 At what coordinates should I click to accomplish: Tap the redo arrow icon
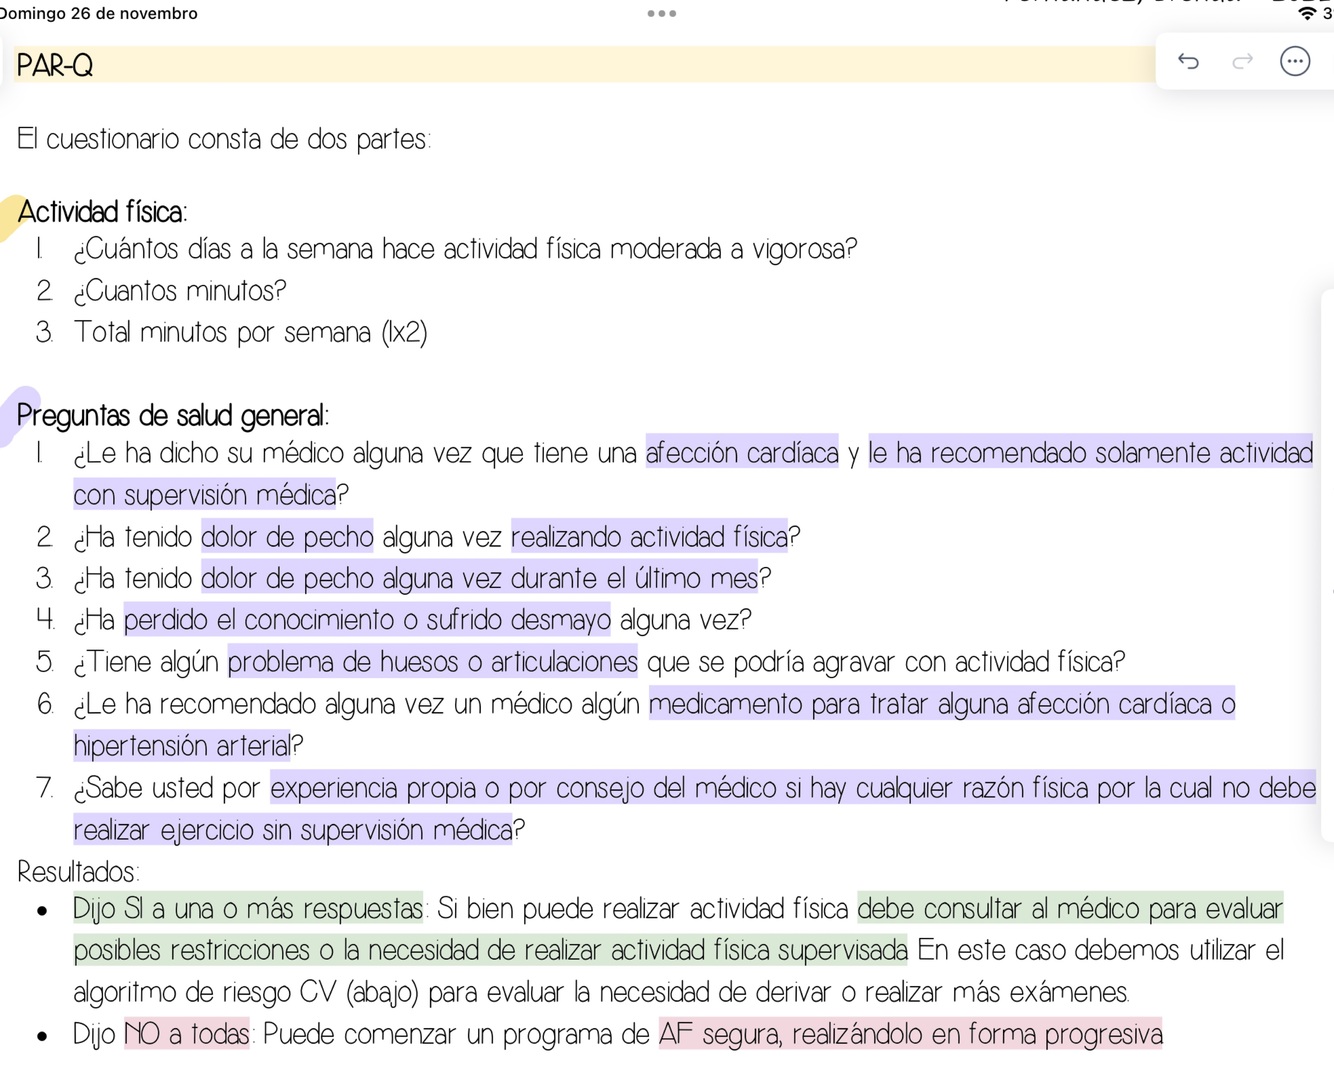click(1242, 62)
